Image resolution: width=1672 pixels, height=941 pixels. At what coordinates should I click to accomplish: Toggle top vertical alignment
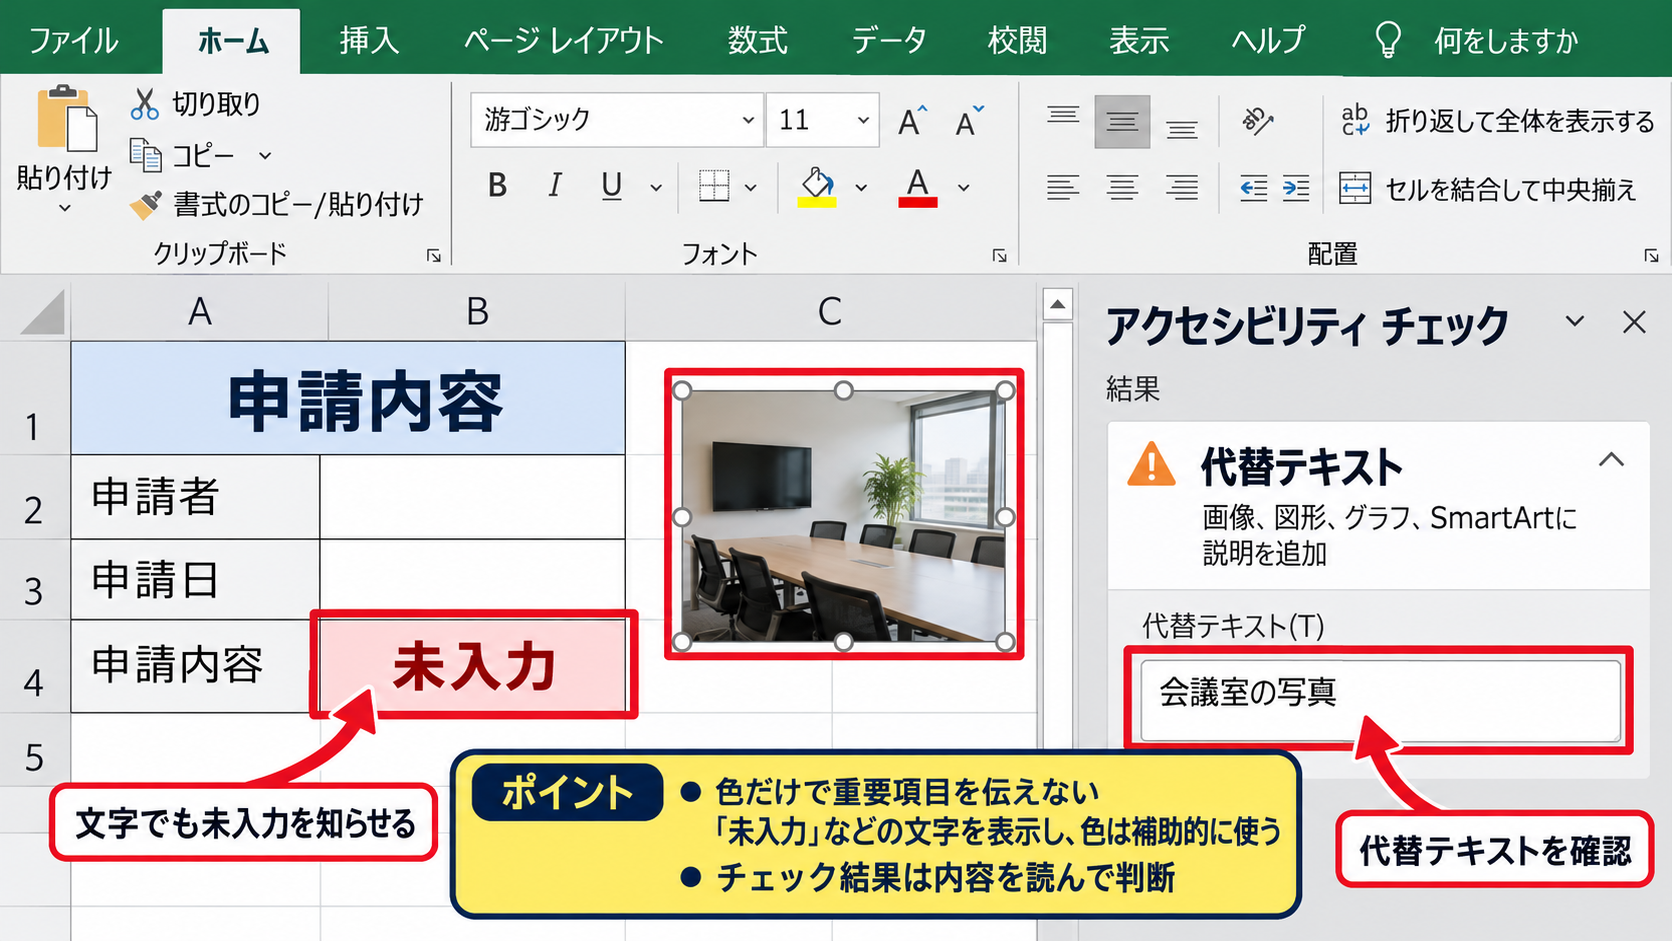1063,115
